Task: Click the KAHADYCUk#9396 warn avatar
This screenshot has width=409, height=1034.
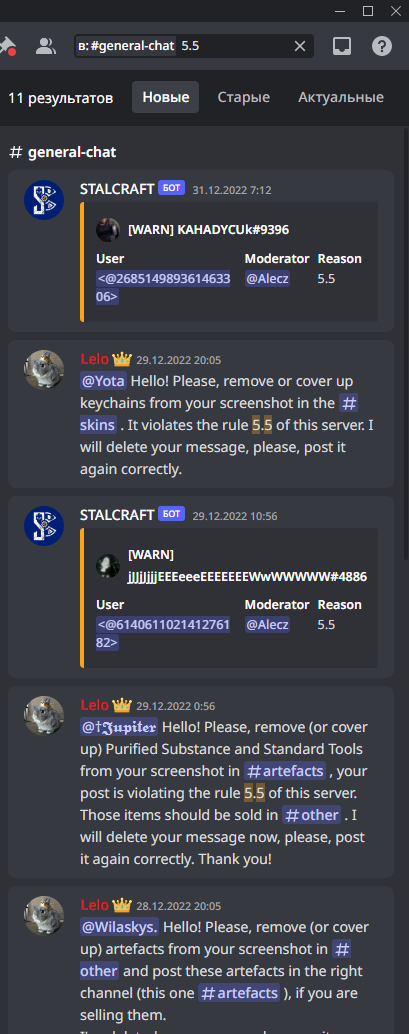Action: click(x=108, y=229)
